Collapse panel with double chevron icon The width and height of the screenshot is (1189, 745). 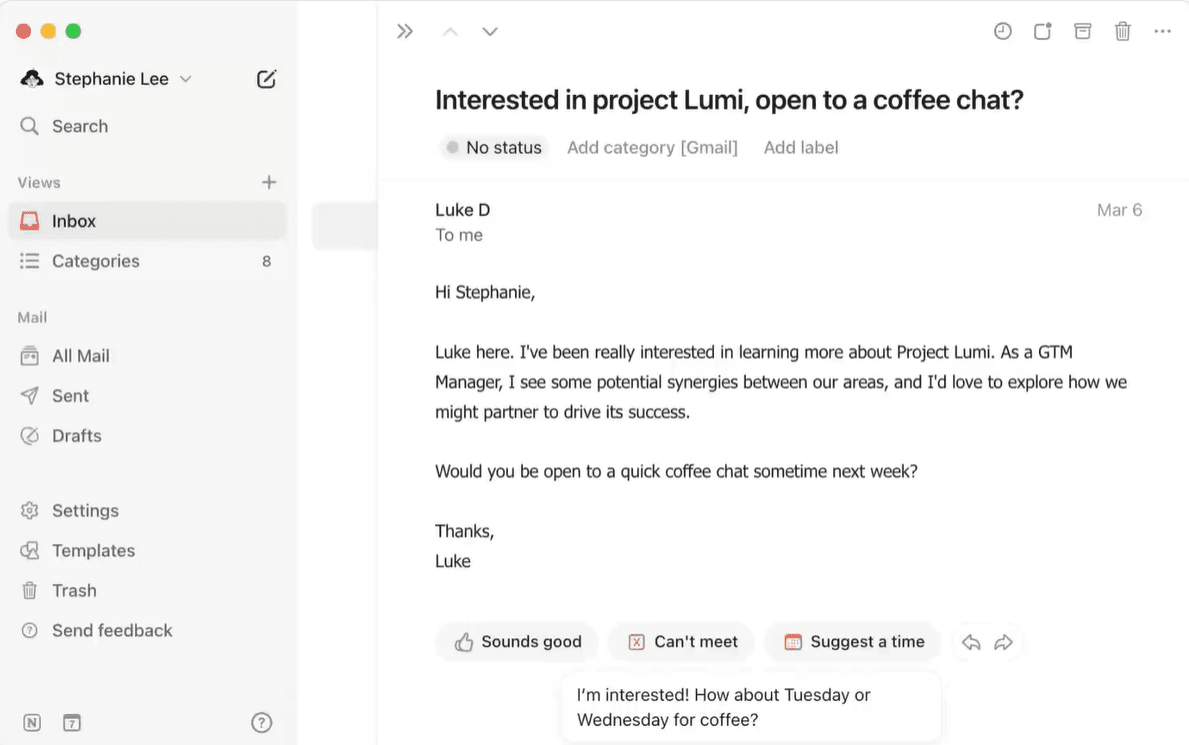coord(405,31)
